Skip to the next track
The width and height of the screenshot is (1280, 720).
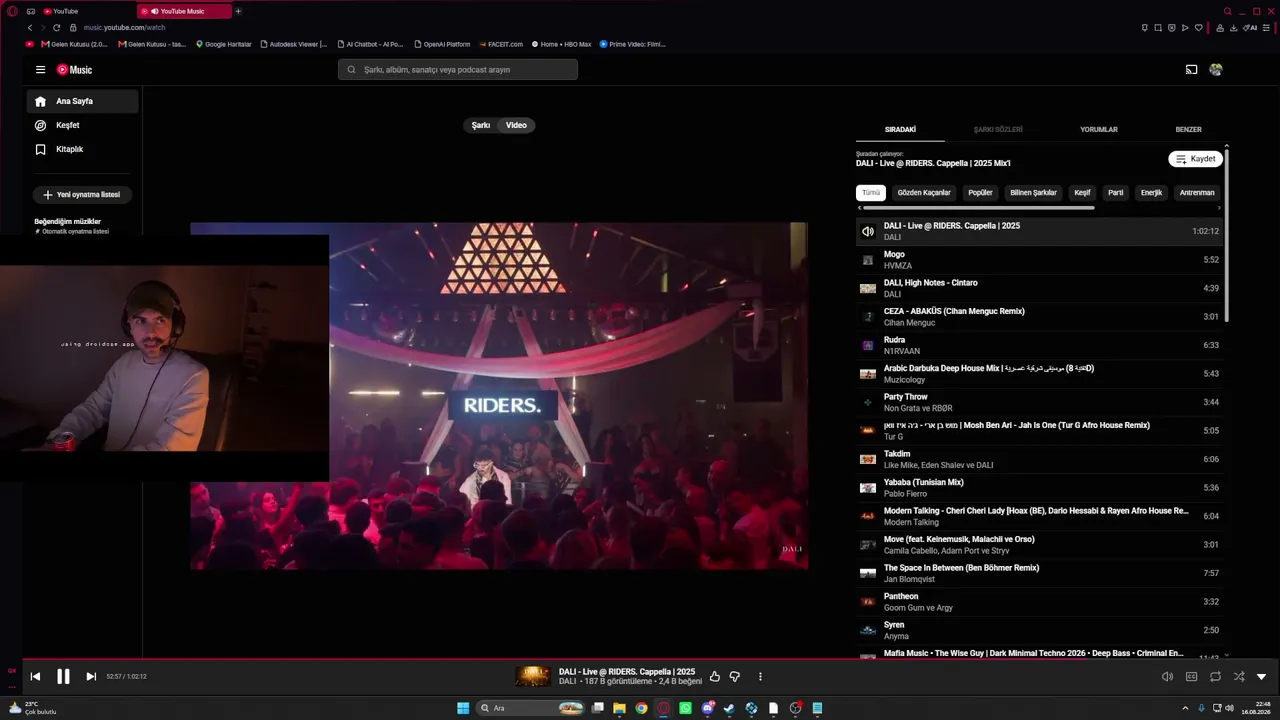click(x=91, y=677)
